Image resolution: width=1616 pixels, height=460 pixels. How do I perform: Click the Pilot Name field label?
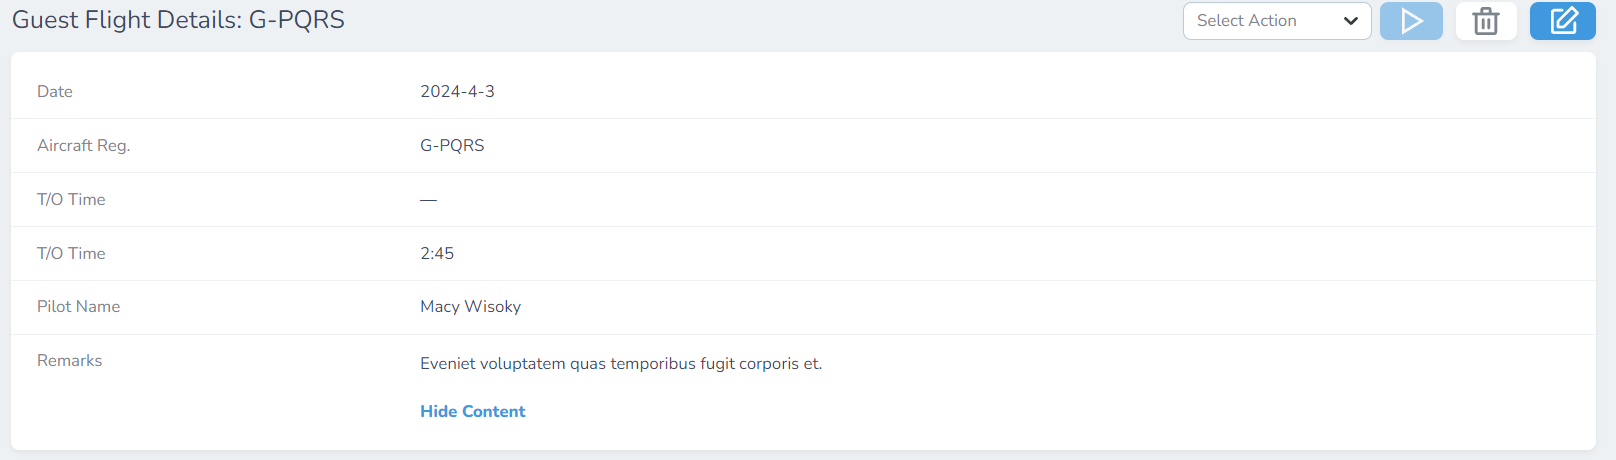pos(79,306)
